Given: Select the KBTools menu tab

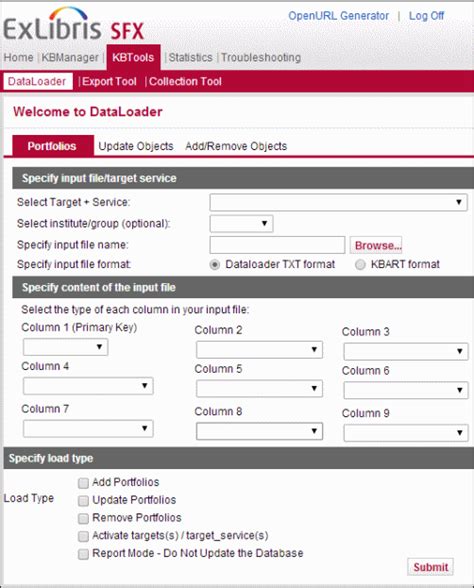Looking at the screenshot, I should tap(133, 57).
